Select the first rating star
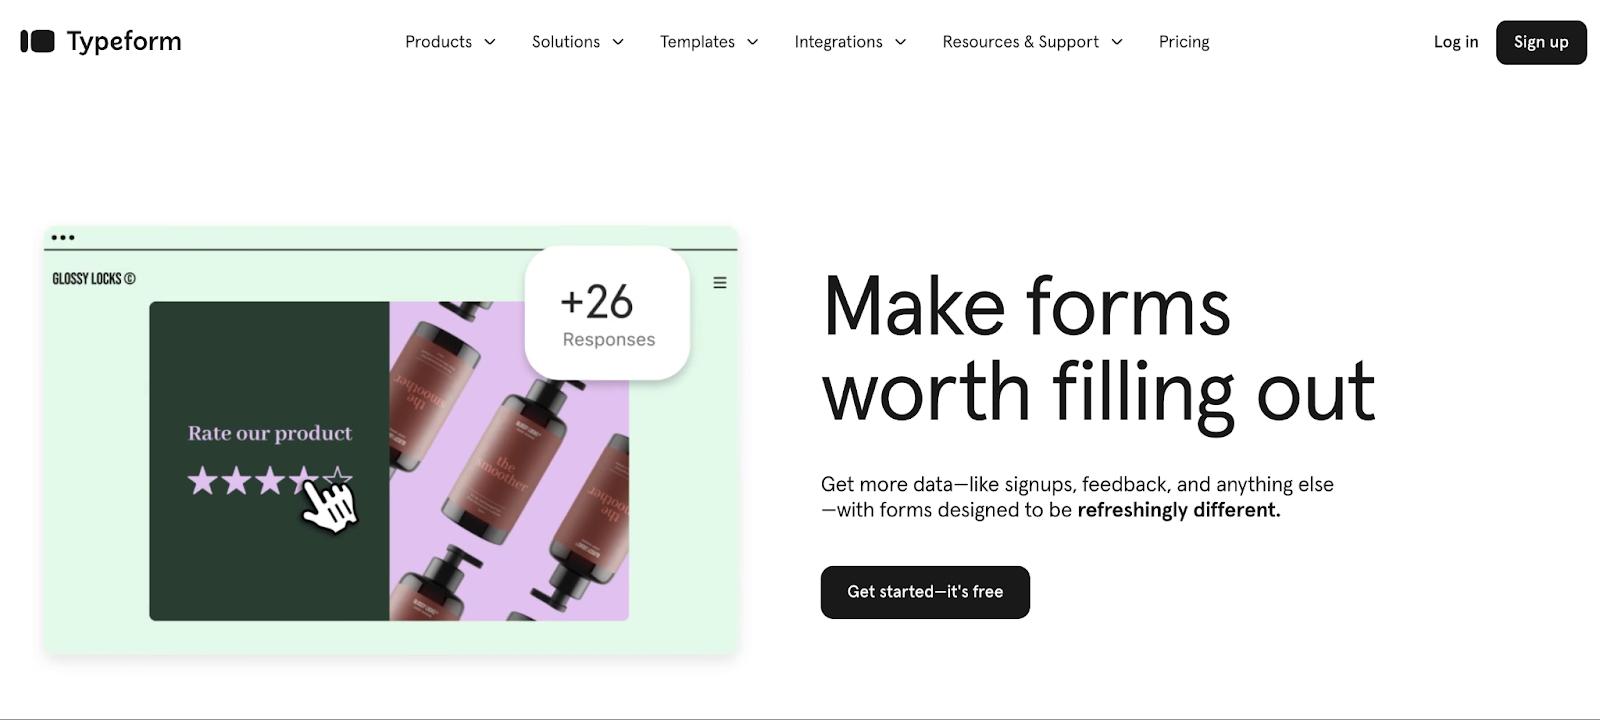 pos(202,481)
